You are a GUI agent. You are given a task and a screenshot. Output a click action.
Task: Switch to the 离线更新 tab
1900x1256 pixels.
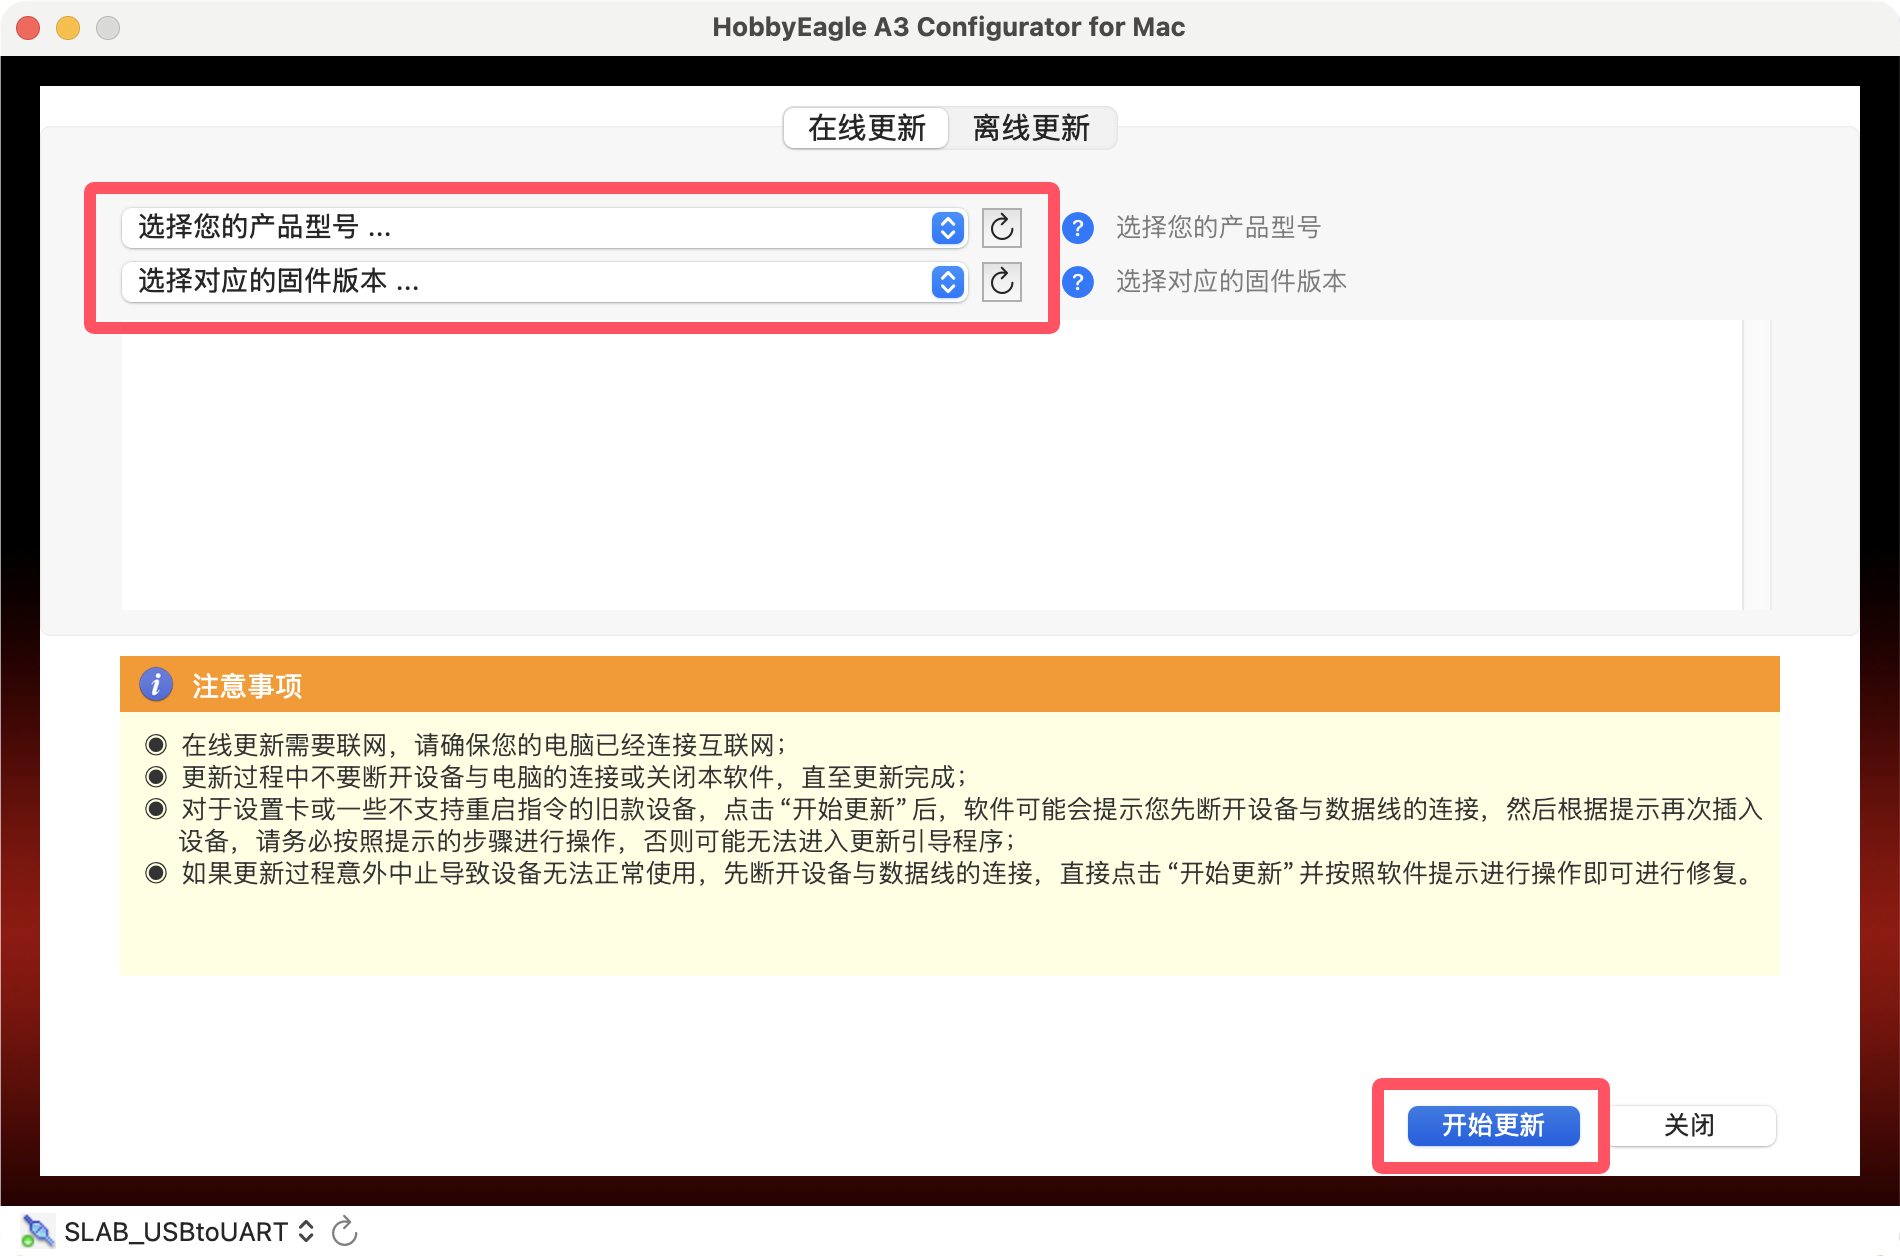(1031, 128)
